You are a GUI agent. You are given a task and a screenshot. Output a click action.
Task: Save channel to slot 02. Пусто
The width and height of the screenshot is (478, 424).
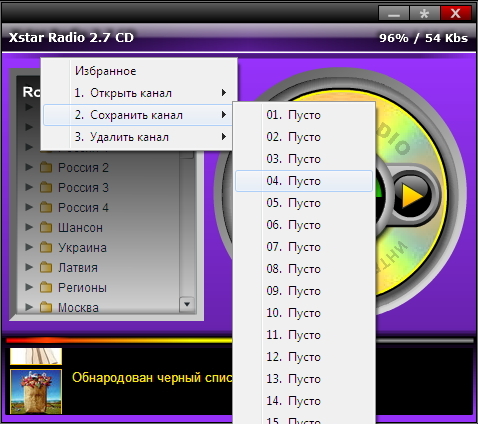[x=304, y=137]
